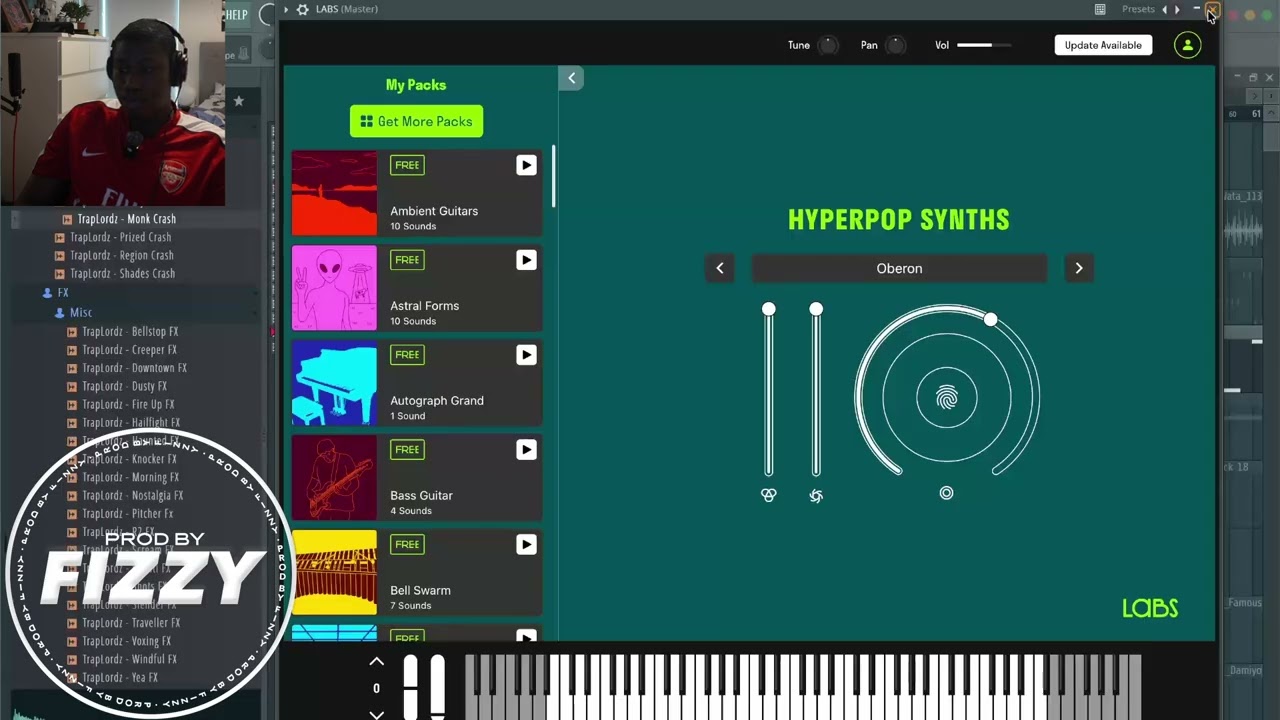Open the Presets menu in LABS title bar

point(1138,9)
